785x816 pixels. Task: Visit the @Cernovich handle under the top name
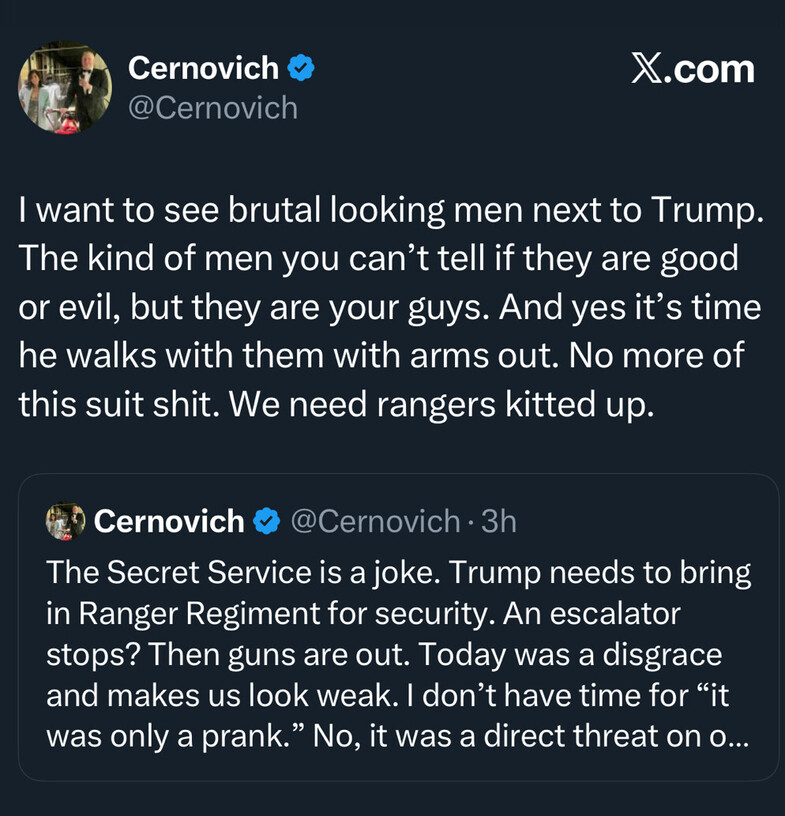(x=213, y=107)
